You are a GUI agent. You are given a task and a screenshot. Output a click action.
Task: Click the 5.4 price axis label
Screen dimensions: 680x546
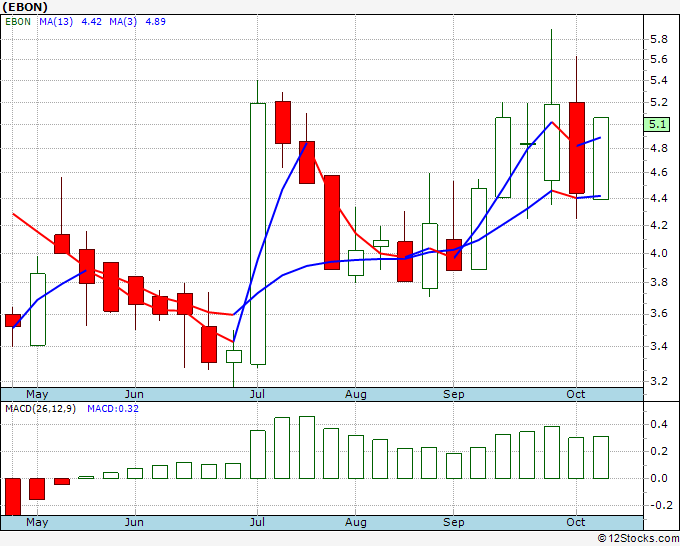coord(659,80)
